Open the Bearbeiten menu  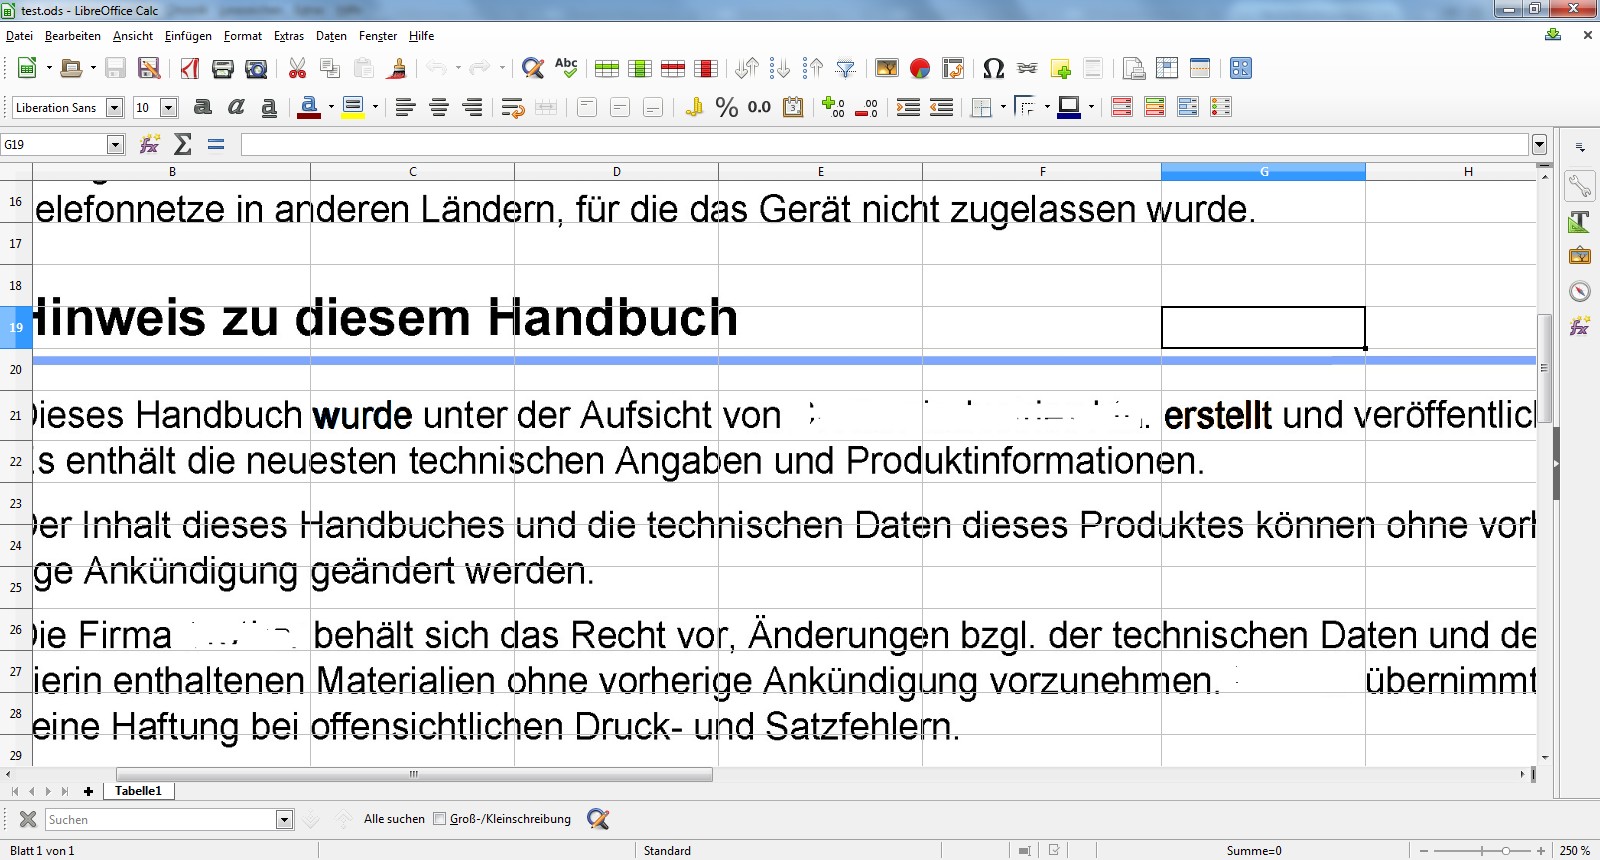click(73, 36)
